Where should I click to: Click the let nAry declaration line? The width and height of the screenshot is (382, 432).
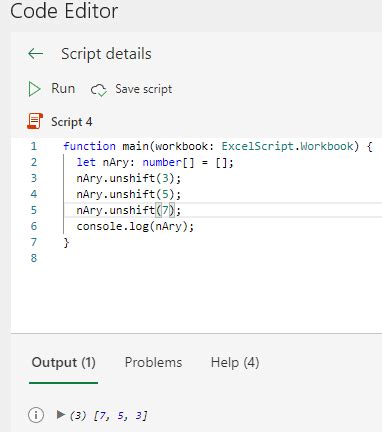point(155,162)
